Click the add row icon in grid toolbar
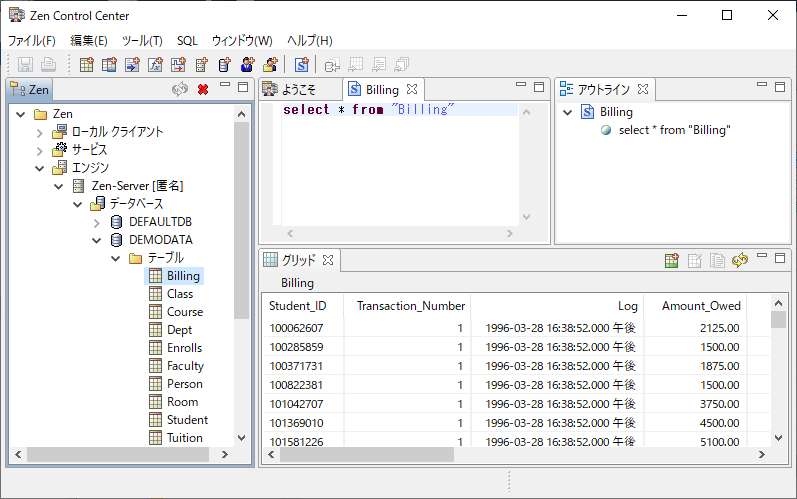The width and height of the screenshot is (797, 499). point(673,260)
